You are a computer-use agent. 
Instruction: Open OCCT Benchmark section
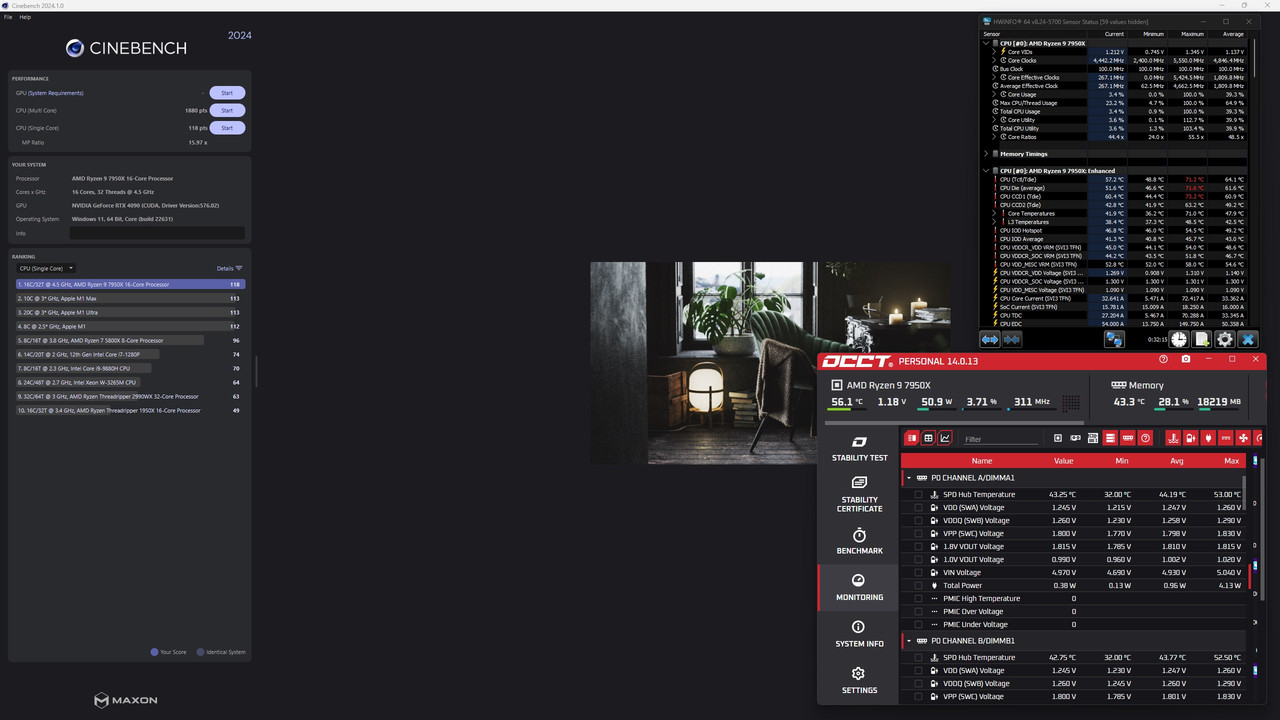coord(859,542)
